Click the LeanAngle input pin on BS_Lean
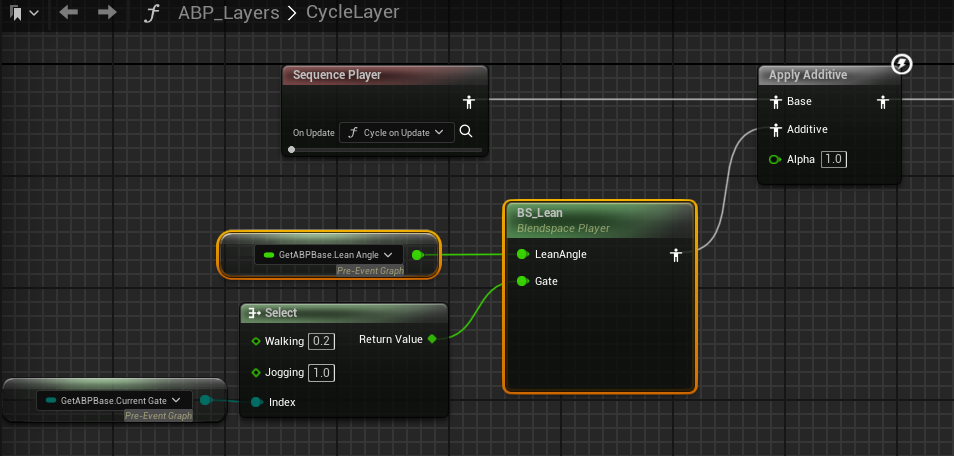Image resolution: width=954 pixels, height=456 pixels. [x=523, y=254]
